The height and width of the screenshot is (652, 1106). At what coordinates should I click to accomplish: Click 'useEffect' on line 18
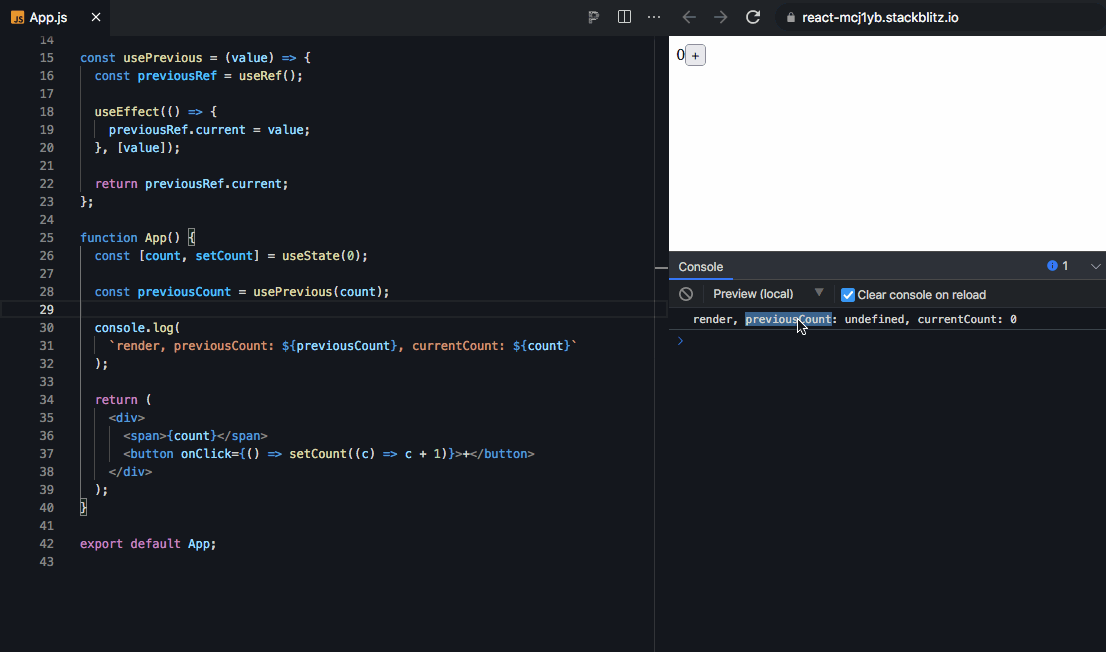127,111
